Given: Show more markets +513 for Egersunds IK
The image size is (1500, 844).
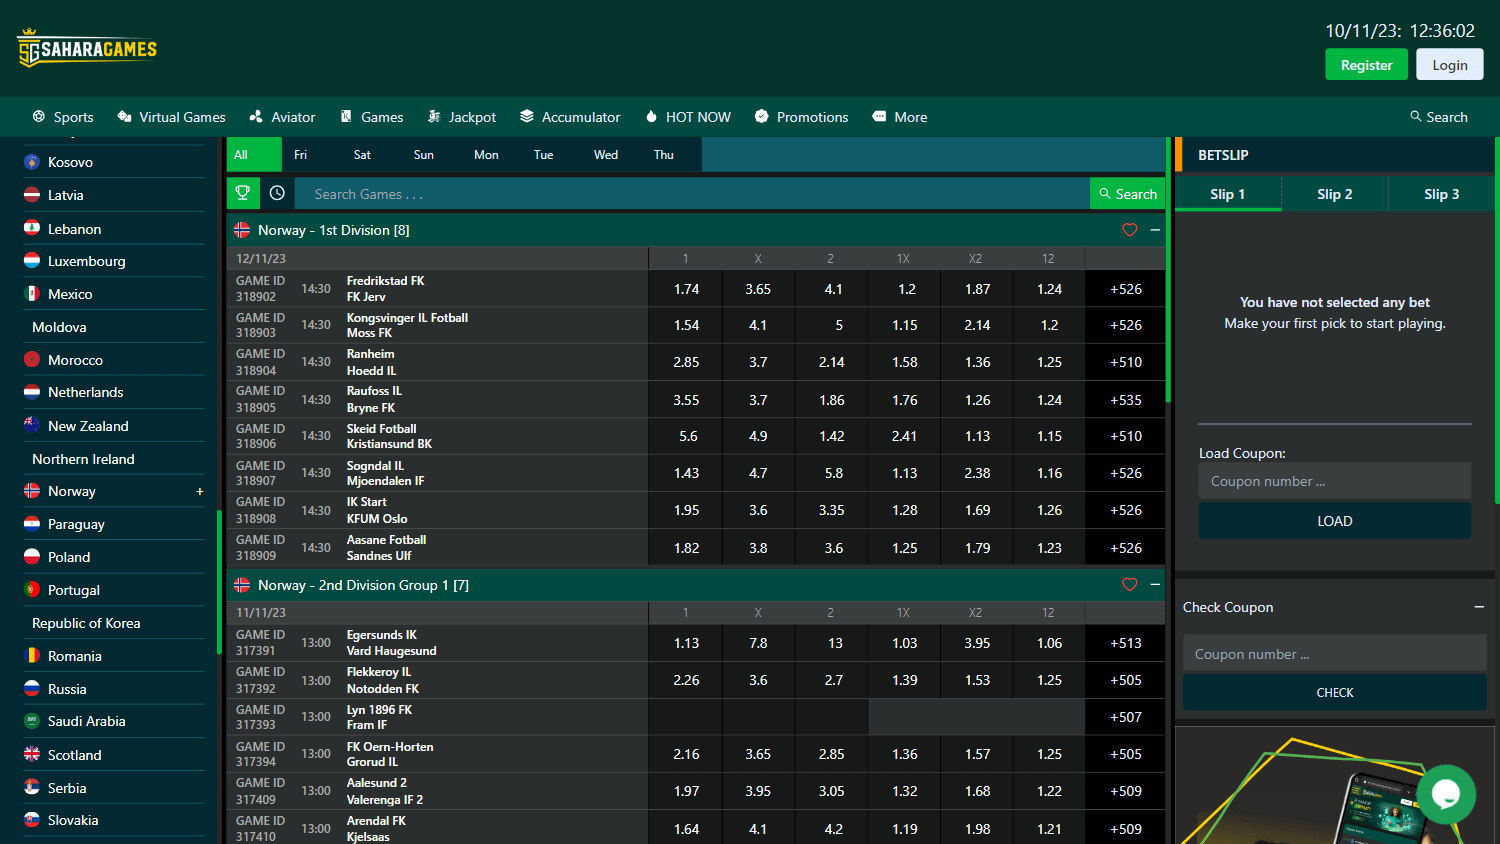Looking at the screenshot, I should pyautogui.click(x=1126, y=643).
